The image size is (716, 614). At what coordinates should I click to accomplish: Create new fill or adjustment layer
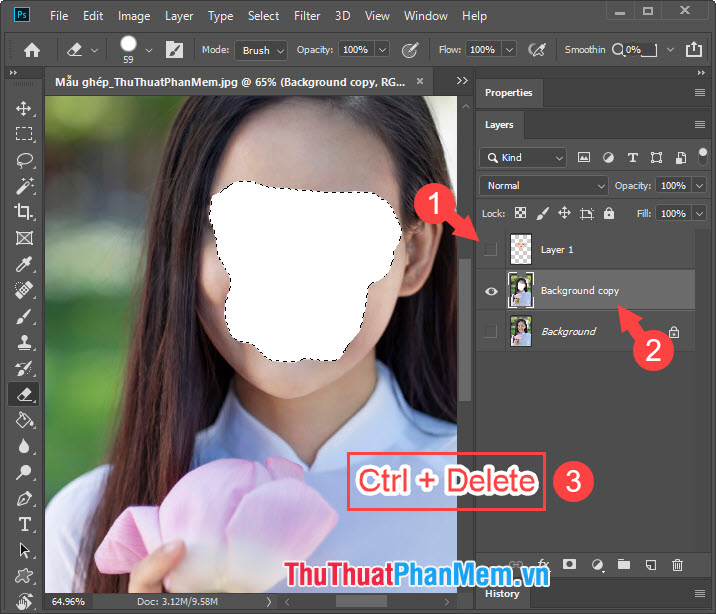597,565
